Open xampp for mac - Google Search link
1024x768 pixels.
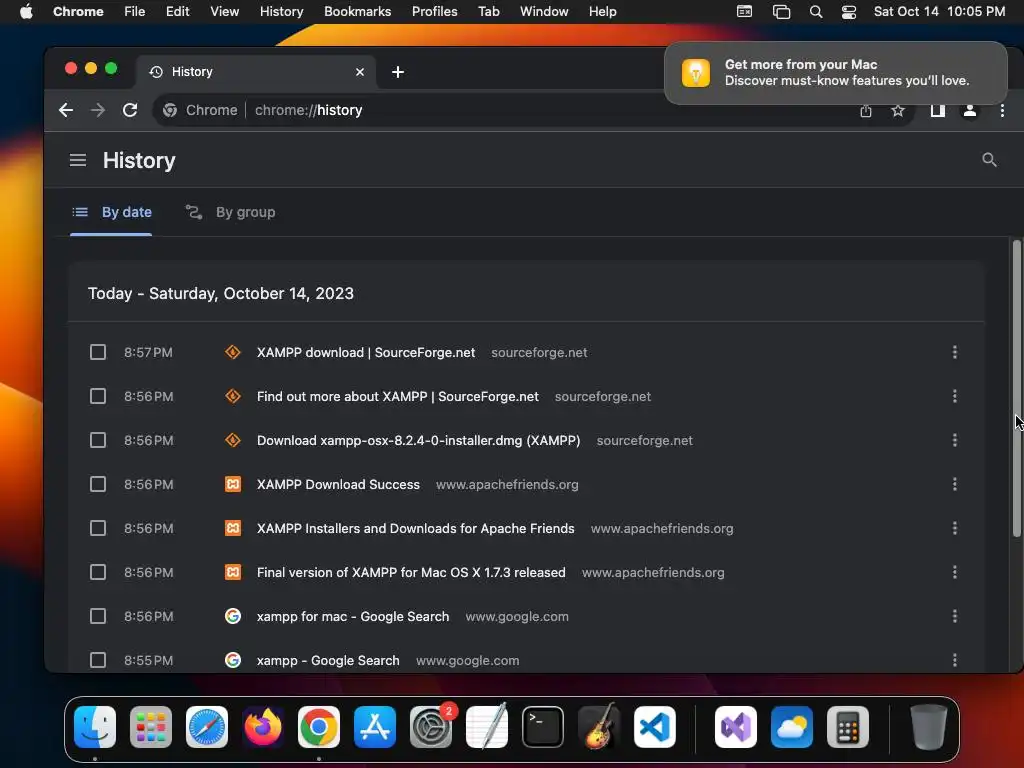click(353, 616)
